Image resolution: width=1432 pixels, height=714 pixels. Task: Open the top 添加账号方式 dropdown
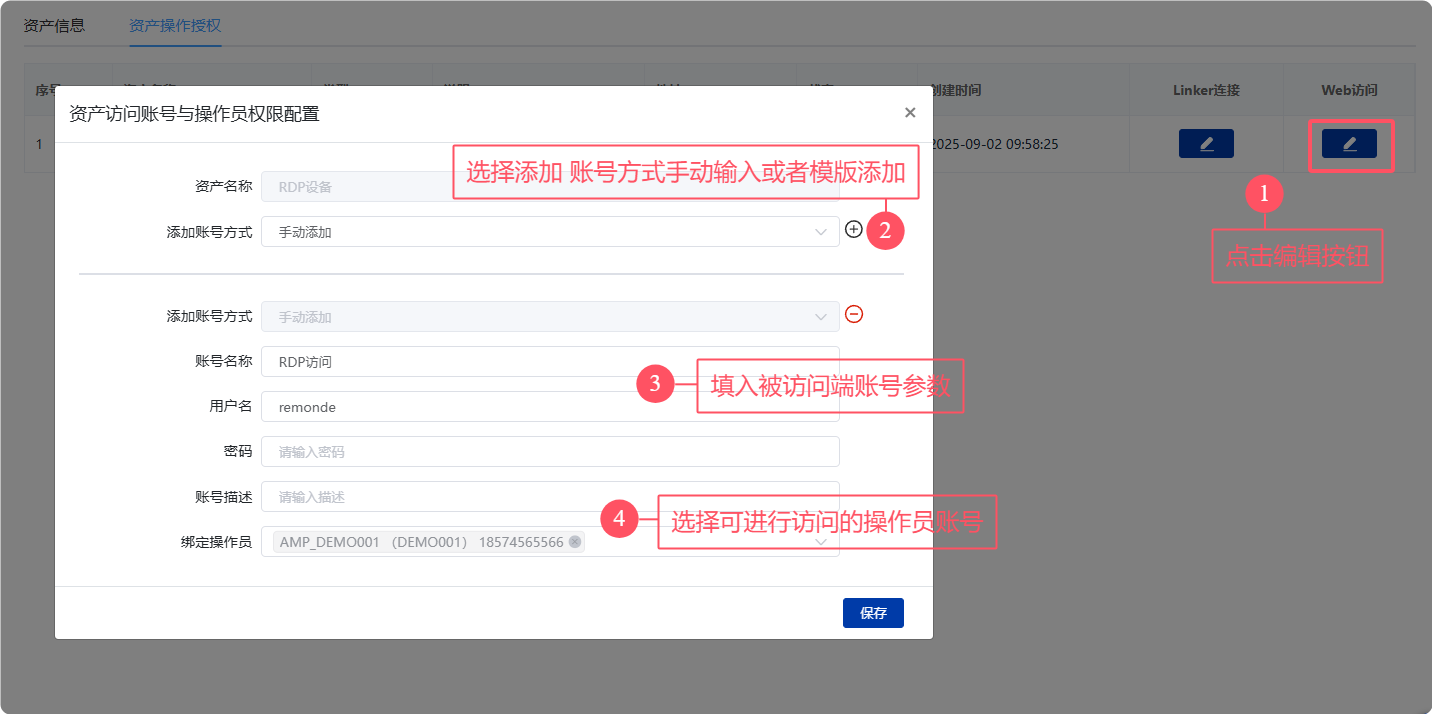point(549,232)
